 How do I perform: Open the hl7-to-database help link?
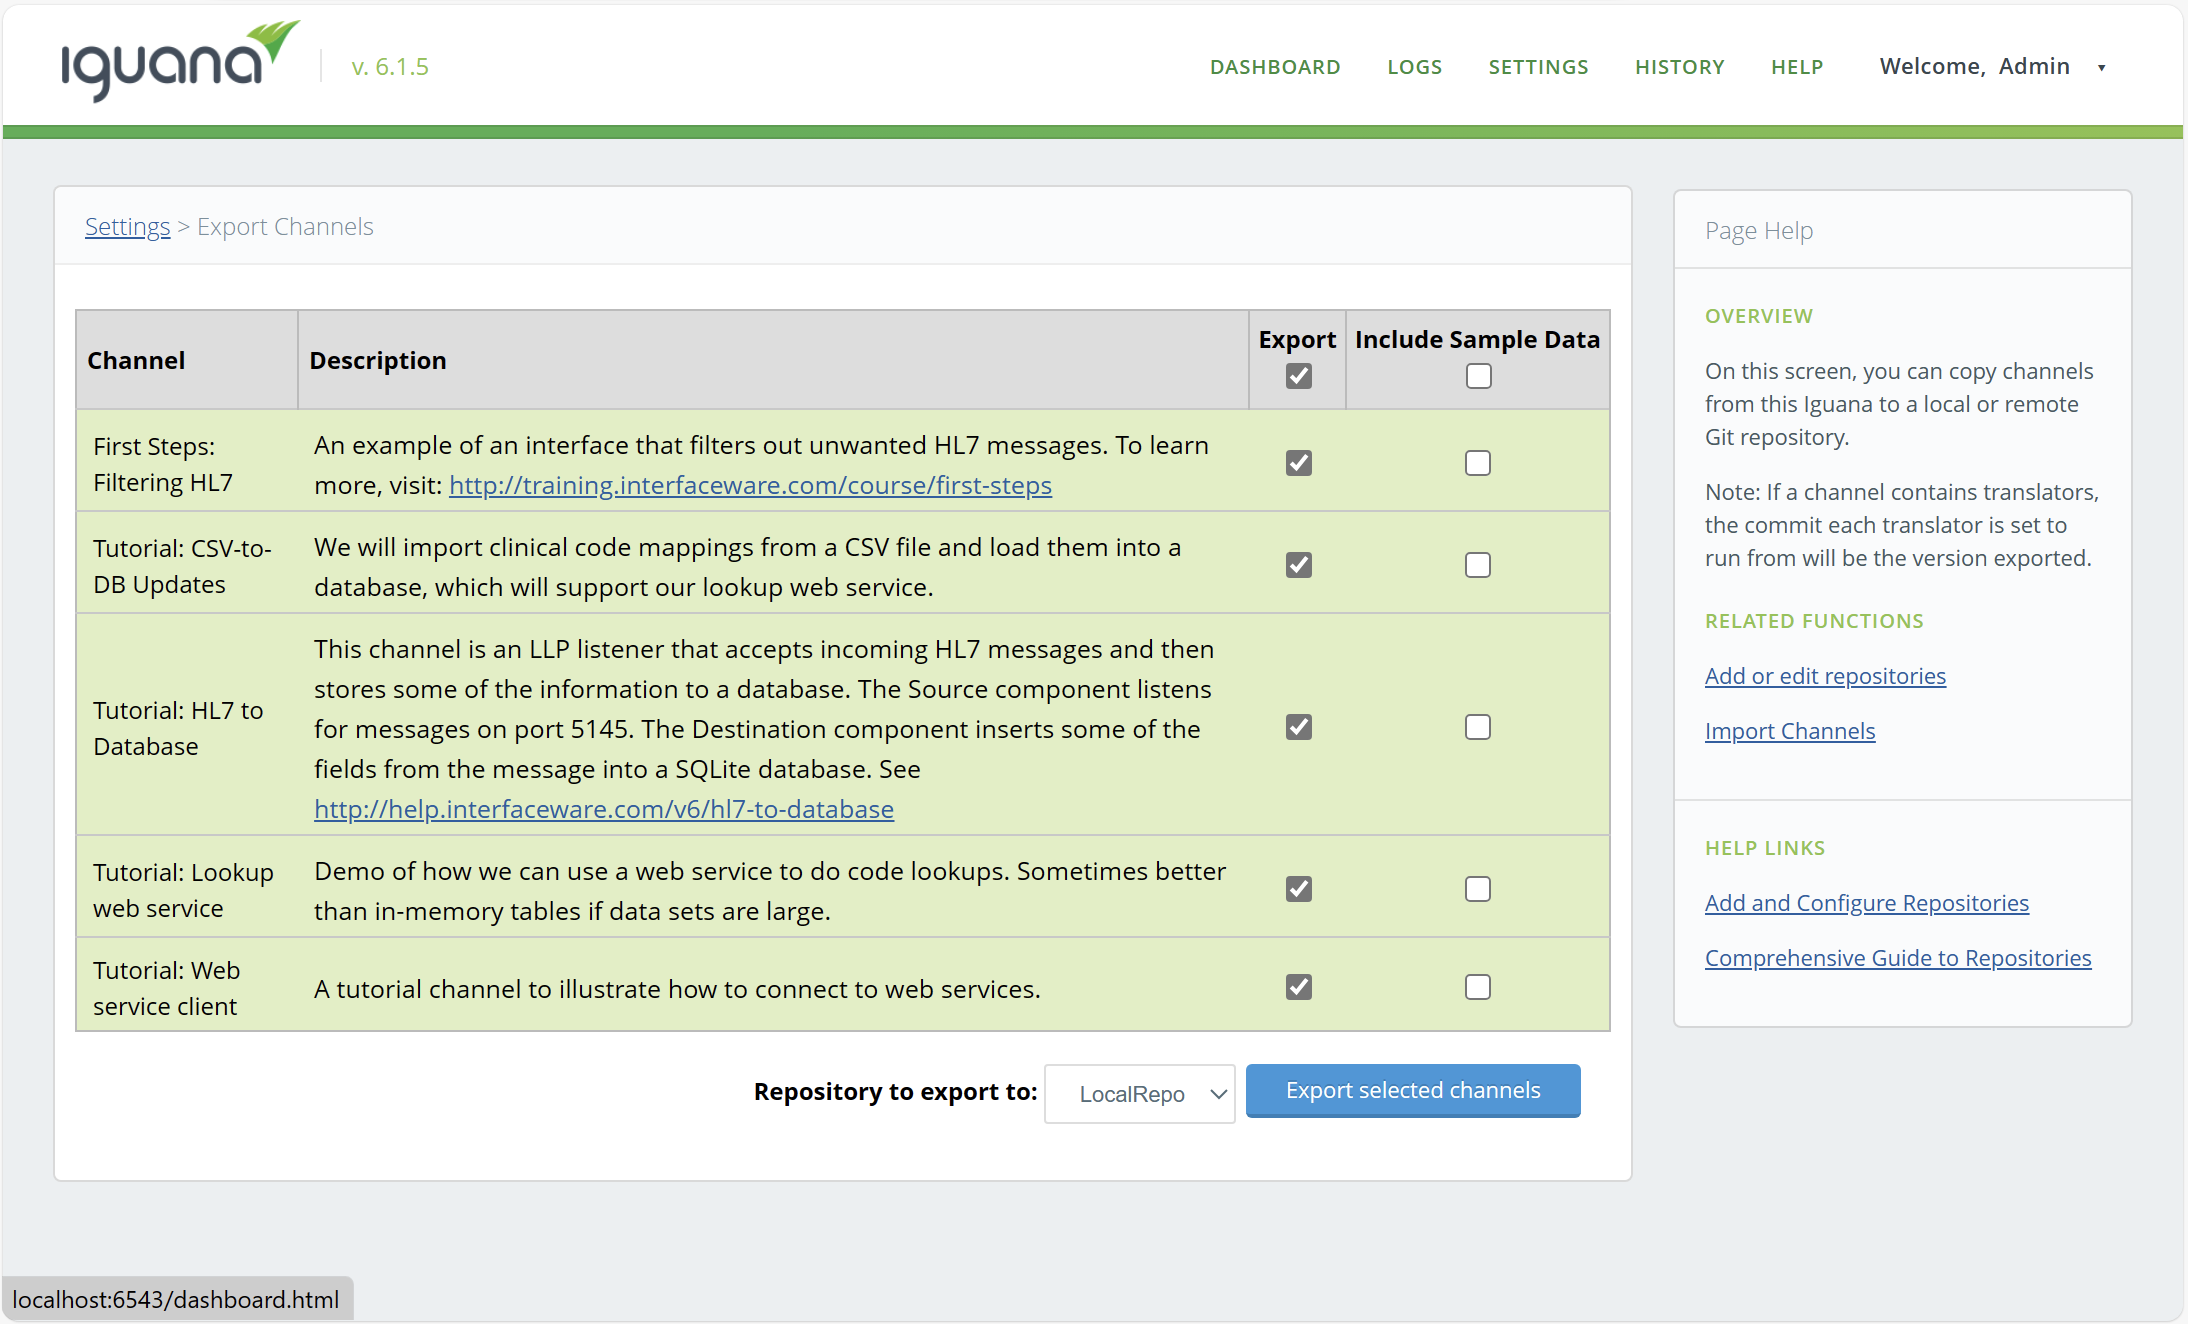tap(603, 809)
